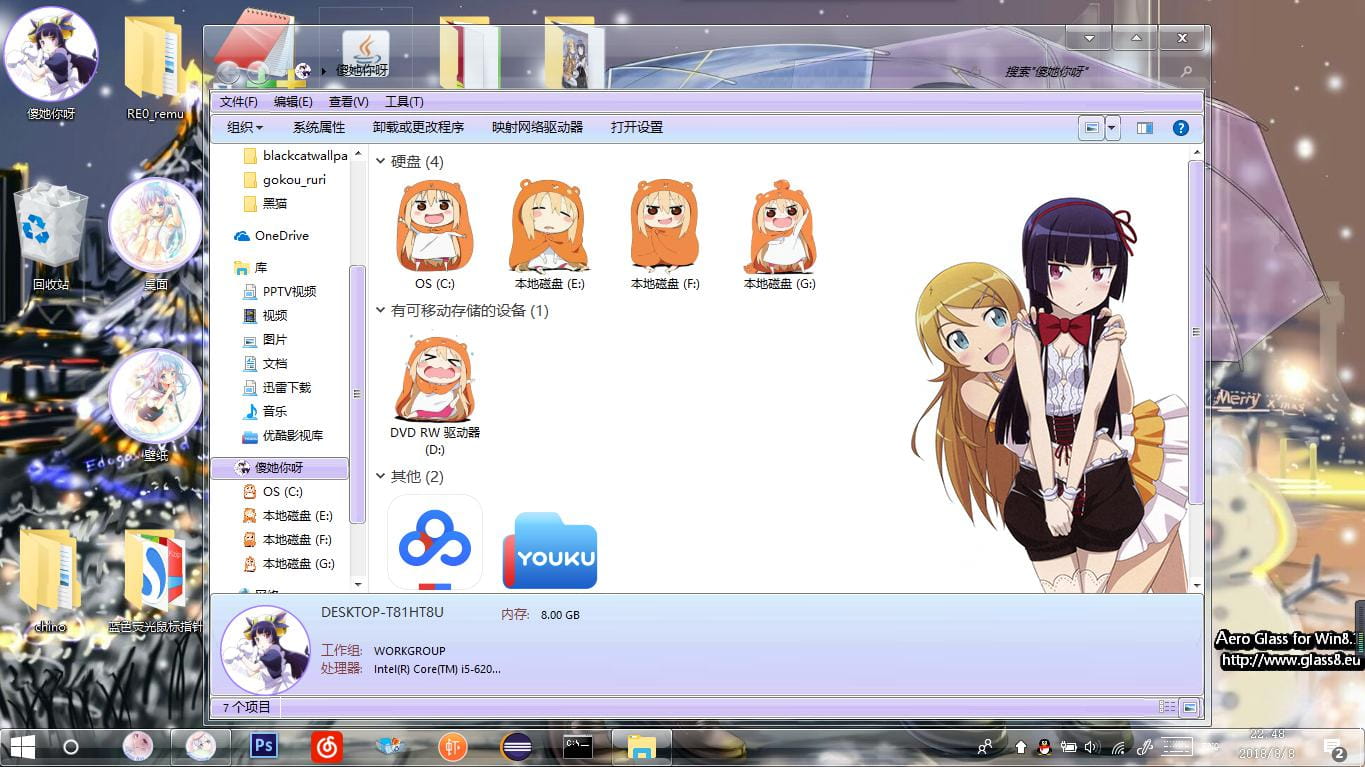Click the blue help question-mark icon
This screenshot has height=767, width=1365.
coord(1181,127)
